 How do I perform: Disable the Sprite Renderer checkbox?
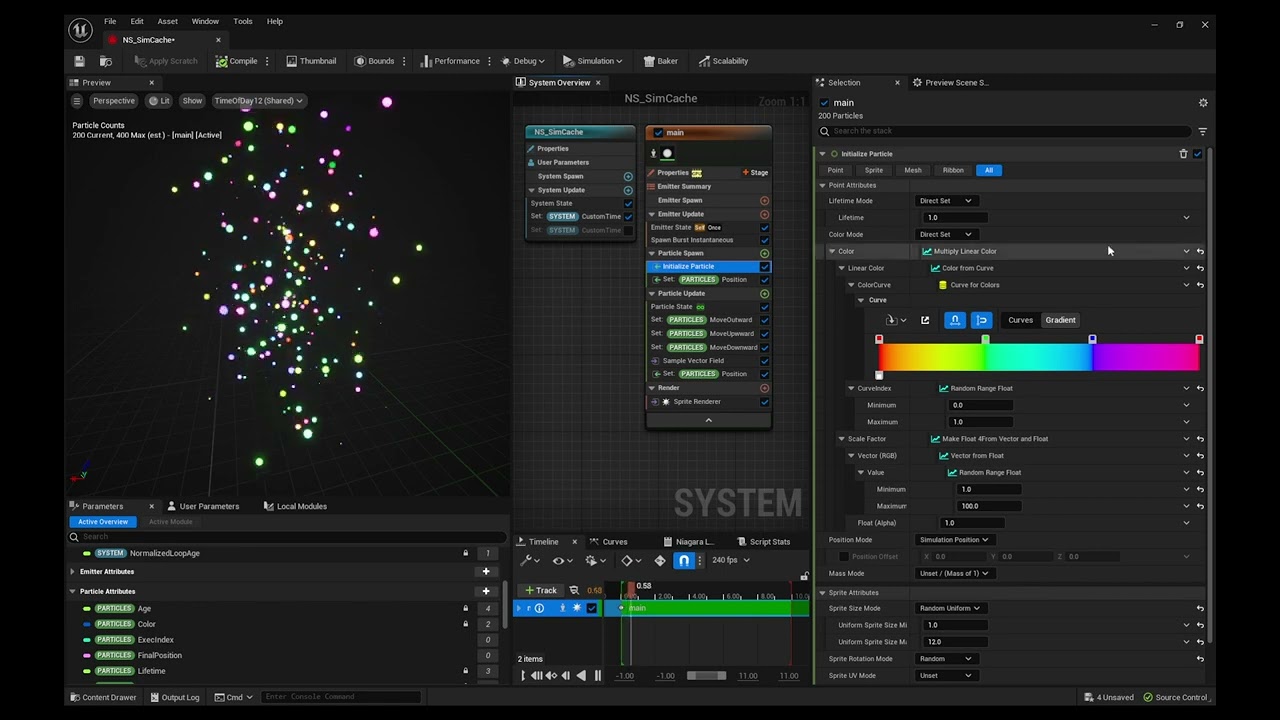pyautogui.click(x=765, y=402)
